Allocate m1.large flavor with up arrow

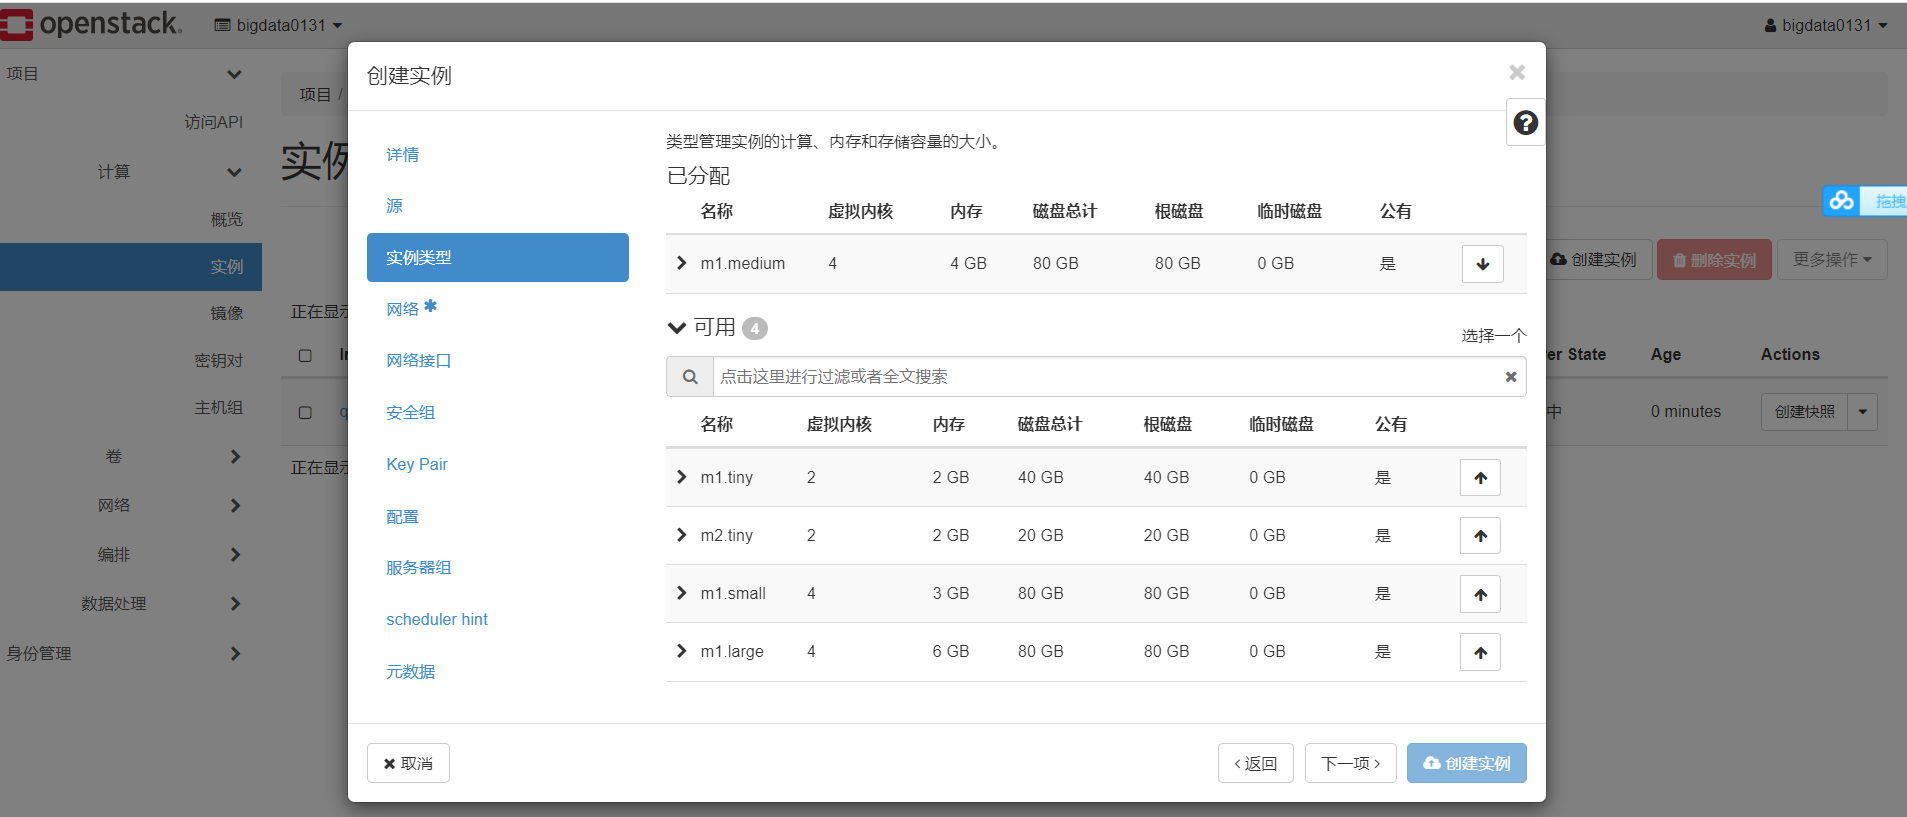pos(1480,652)
